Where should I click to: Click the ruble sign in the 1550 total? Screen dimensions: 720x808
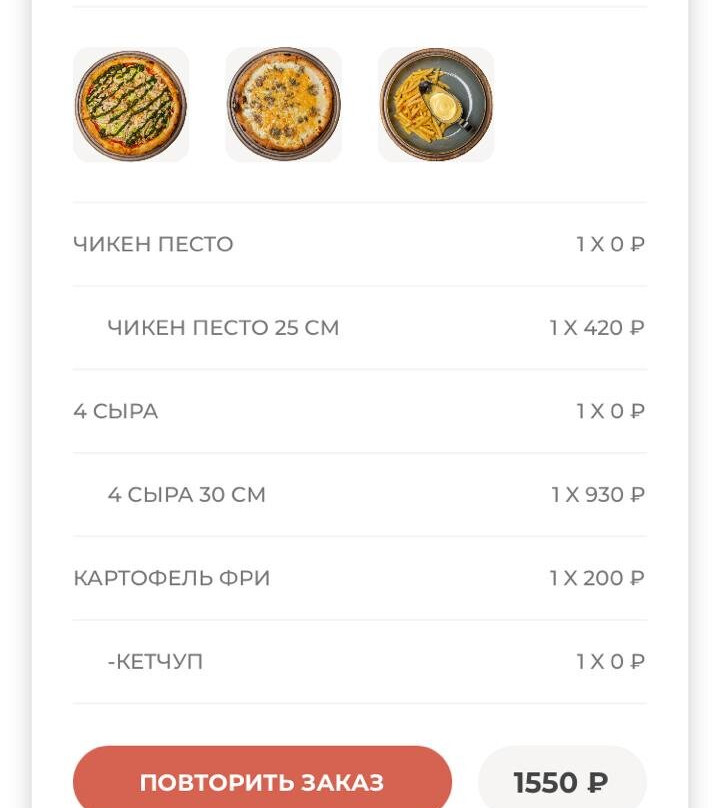[x=598, y=782]
